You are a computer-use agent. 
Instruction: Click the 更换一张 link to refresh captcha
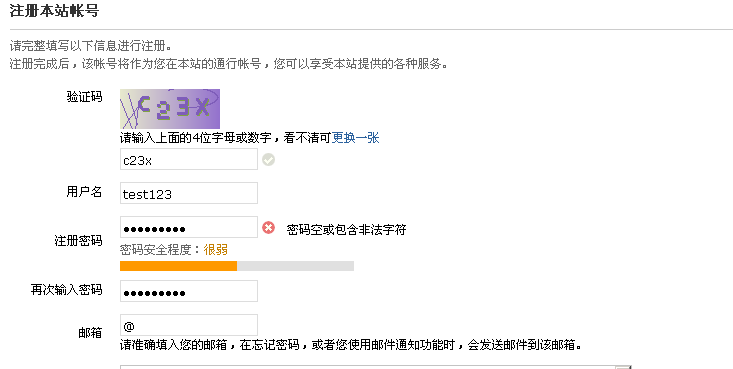[x=355, y=138]
